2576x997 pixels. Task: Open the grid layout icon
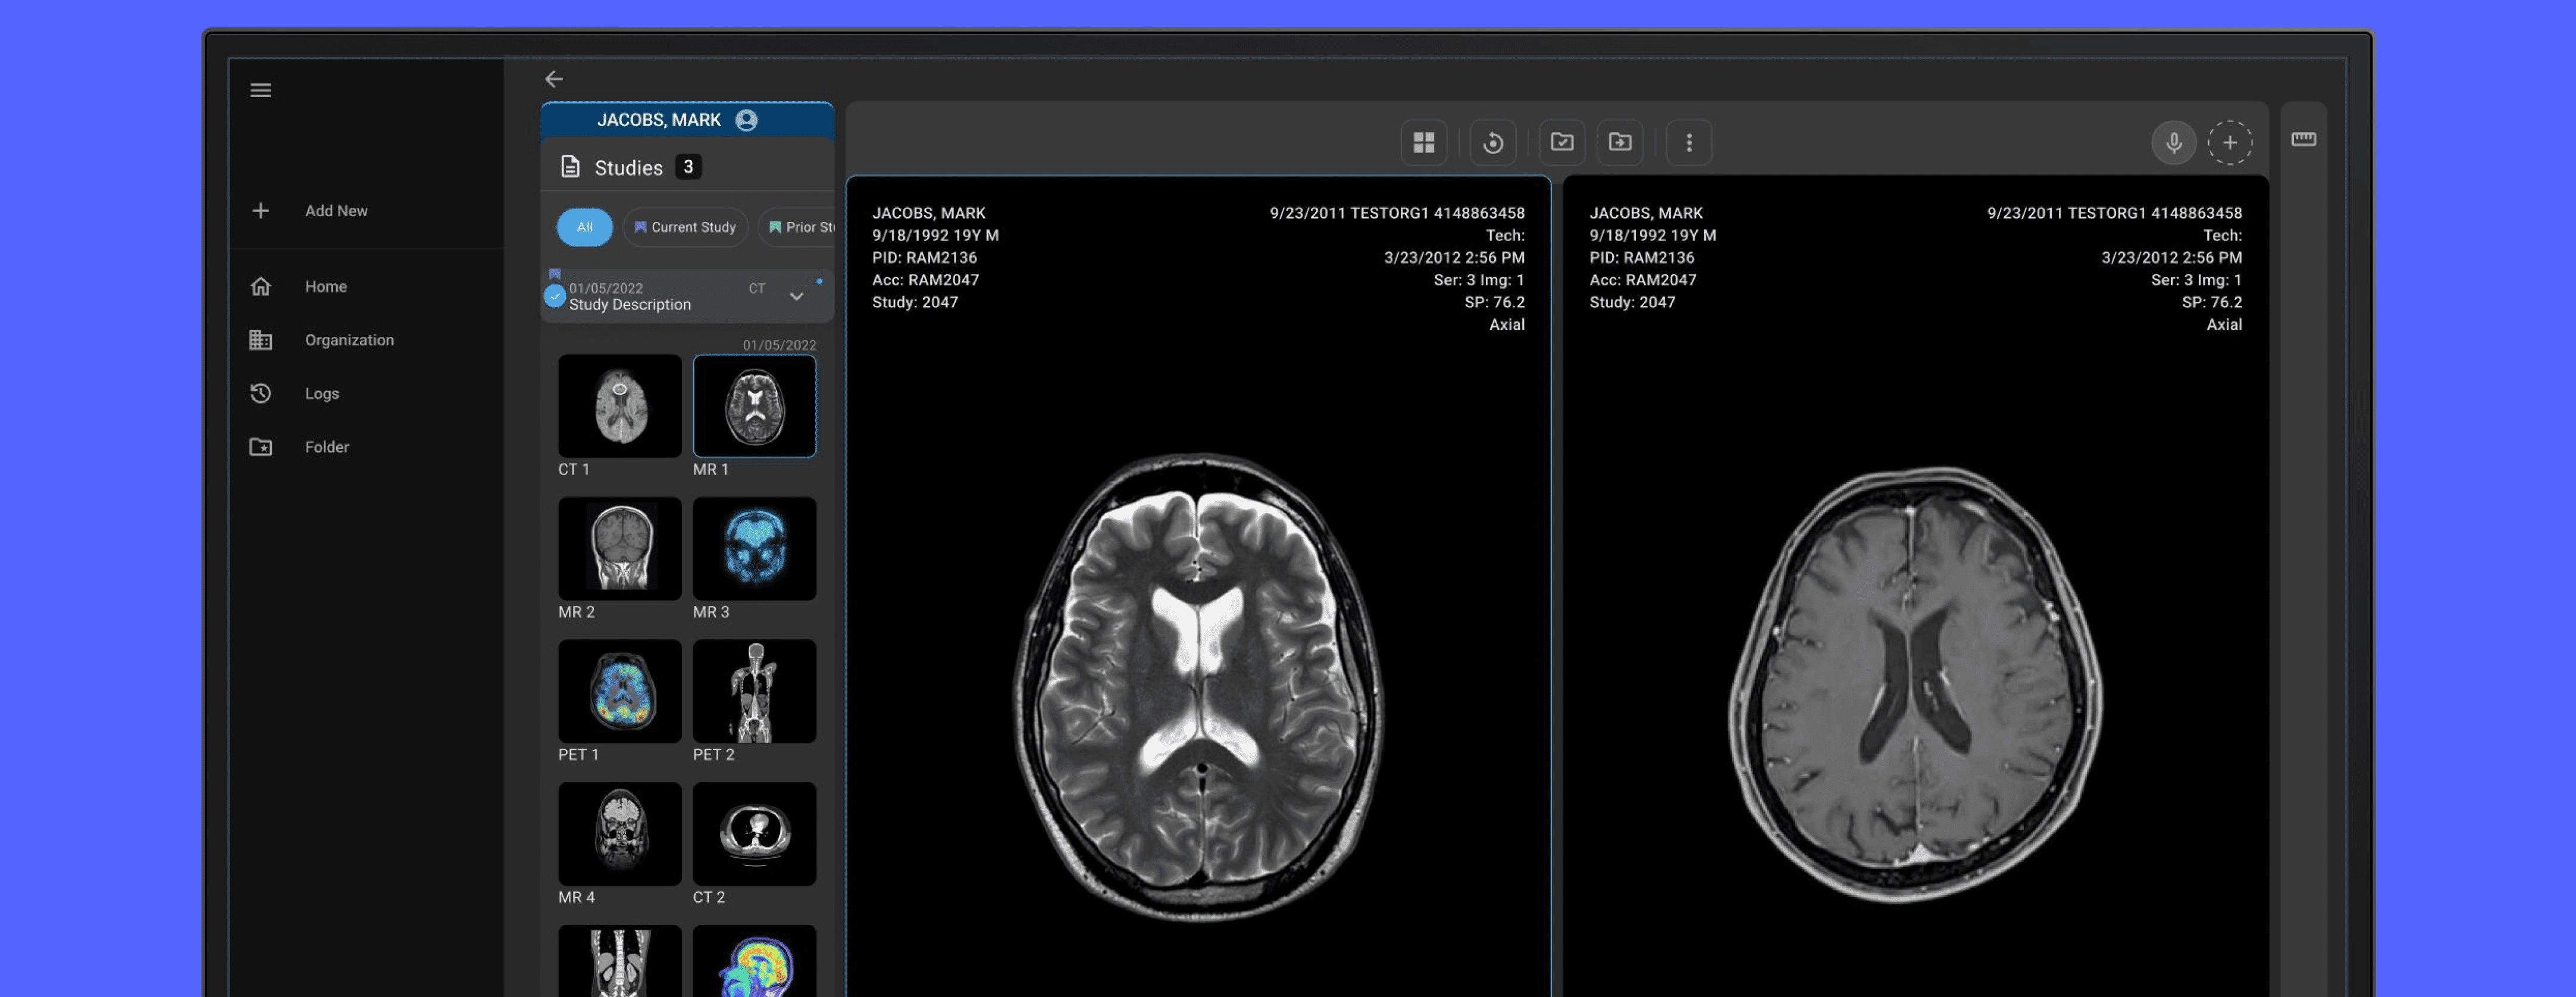click(x=1423, y=142)
